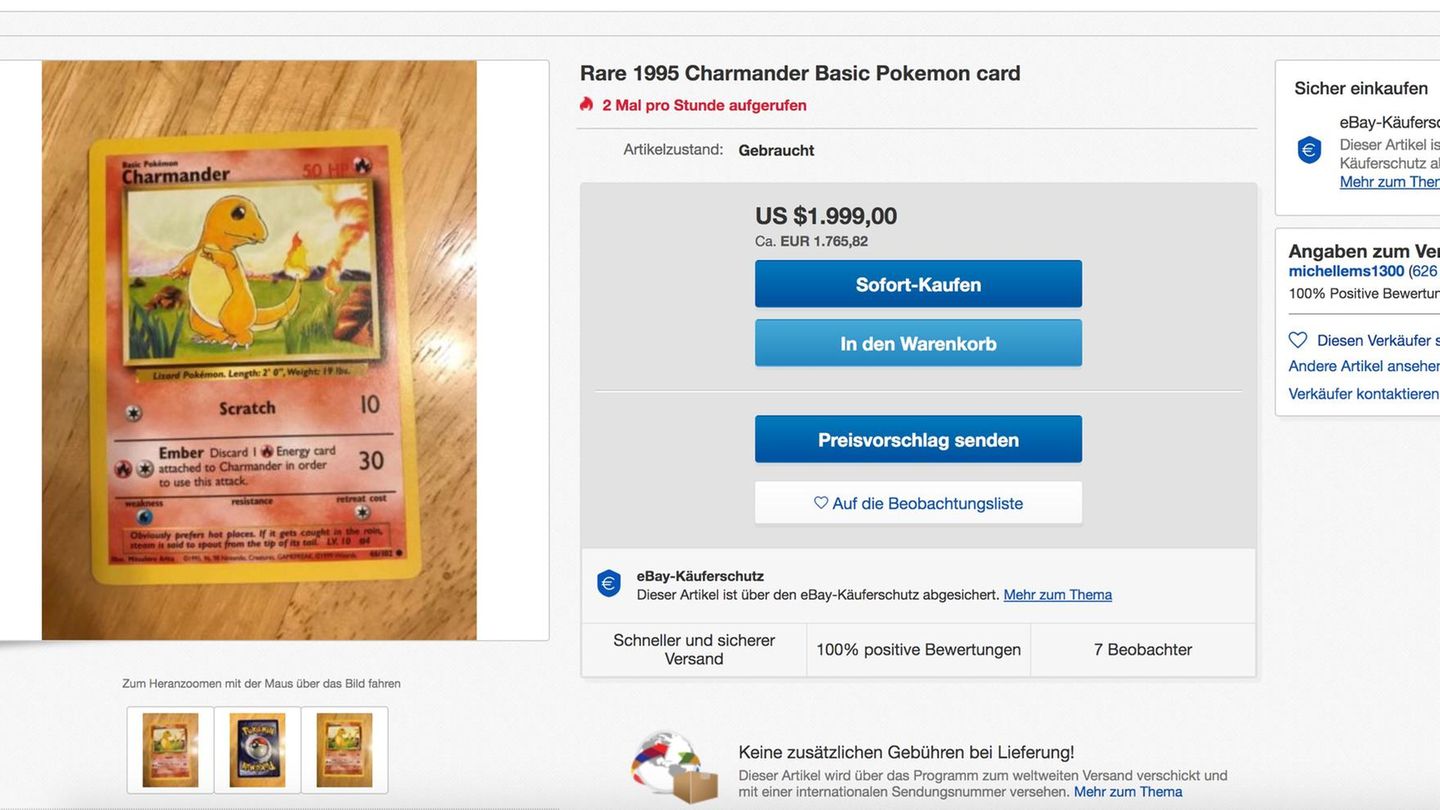Screen dimensions: 1440x810
Task: Click the eBay-Käuferschutz euro shield icon
Action: point(608,584)
